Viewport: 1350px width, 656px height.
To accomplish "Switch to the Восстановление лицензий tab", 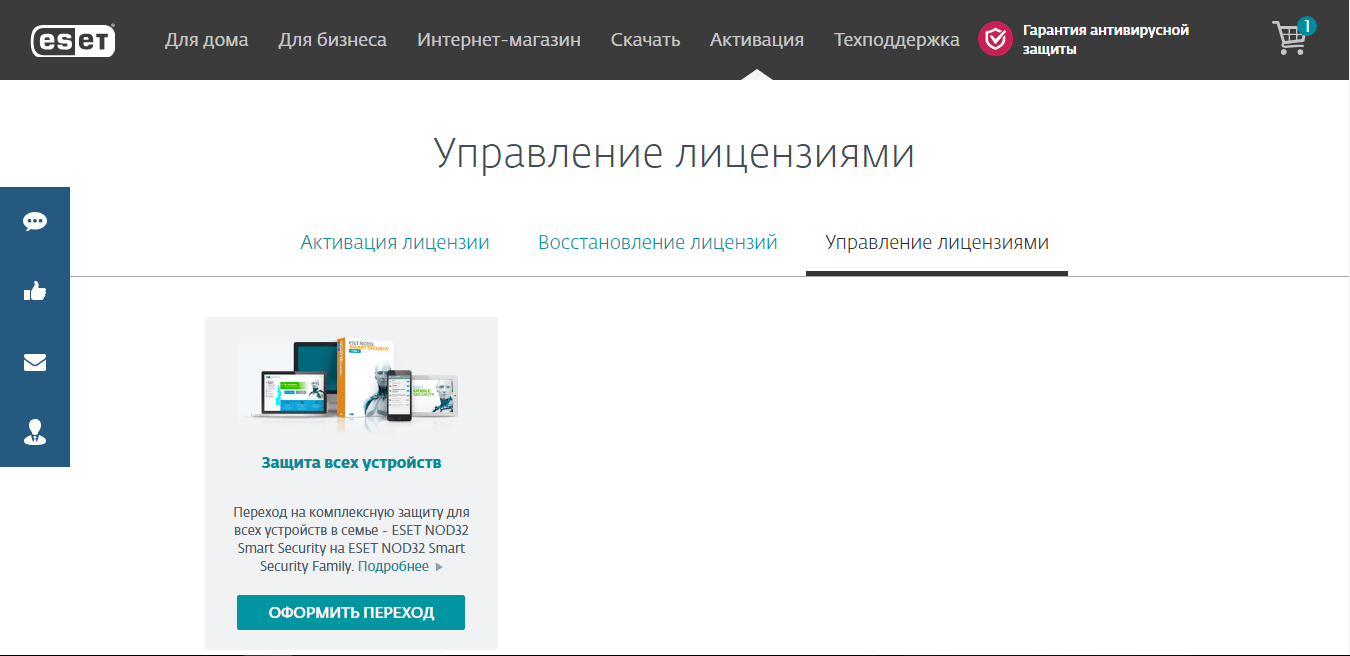I will (658, 243).
